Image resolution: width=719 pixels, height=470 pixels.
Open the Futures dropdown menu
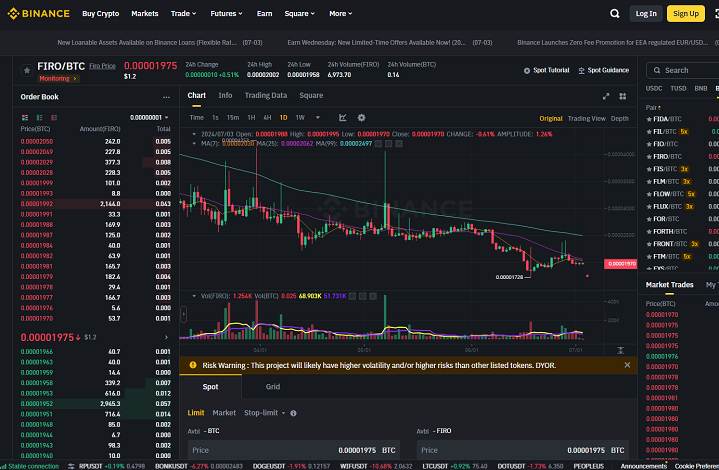click(x=227, y=14)
